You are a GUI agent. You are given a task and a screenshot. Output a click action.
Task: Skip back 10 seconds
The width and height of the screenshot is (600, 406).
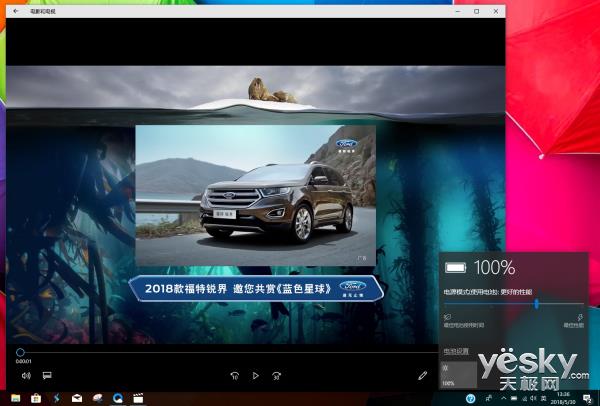(x=234, y=376)
